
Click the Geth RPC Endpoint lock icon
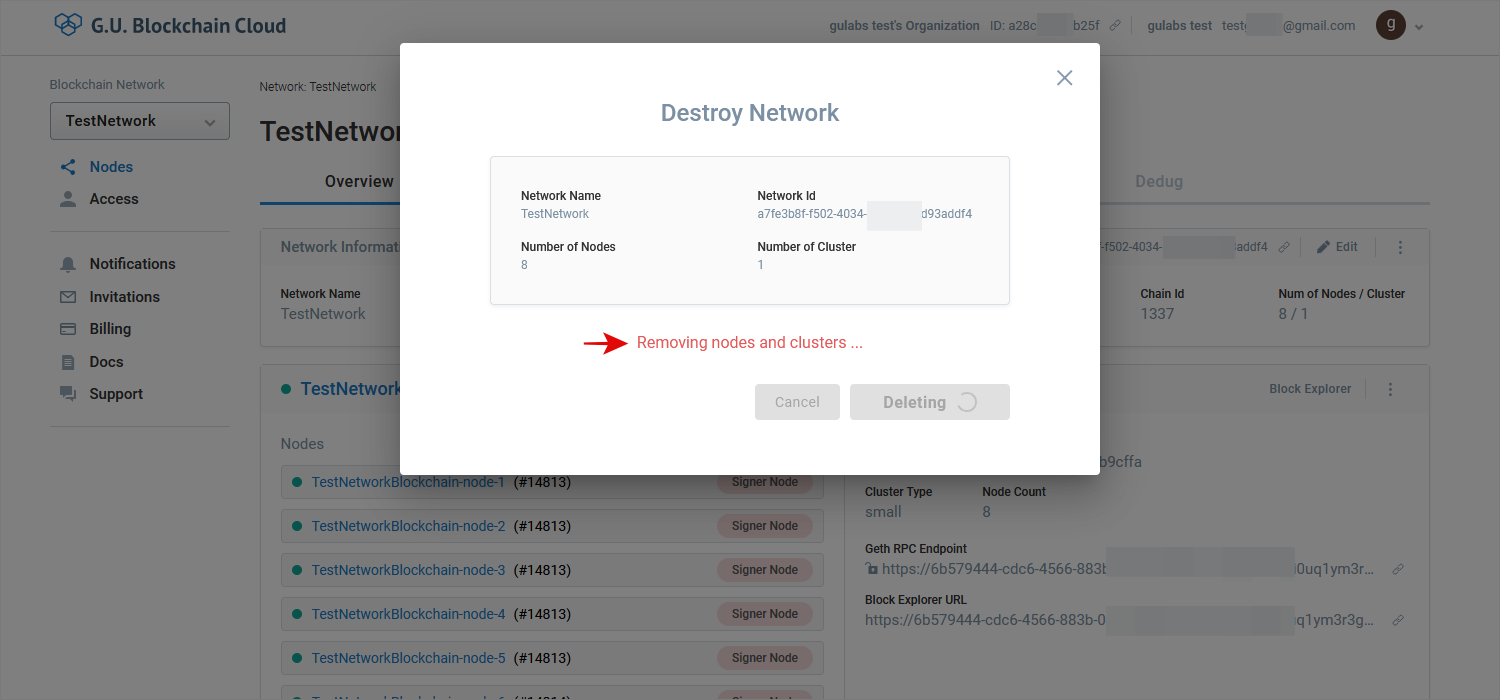tap(872, 569)
